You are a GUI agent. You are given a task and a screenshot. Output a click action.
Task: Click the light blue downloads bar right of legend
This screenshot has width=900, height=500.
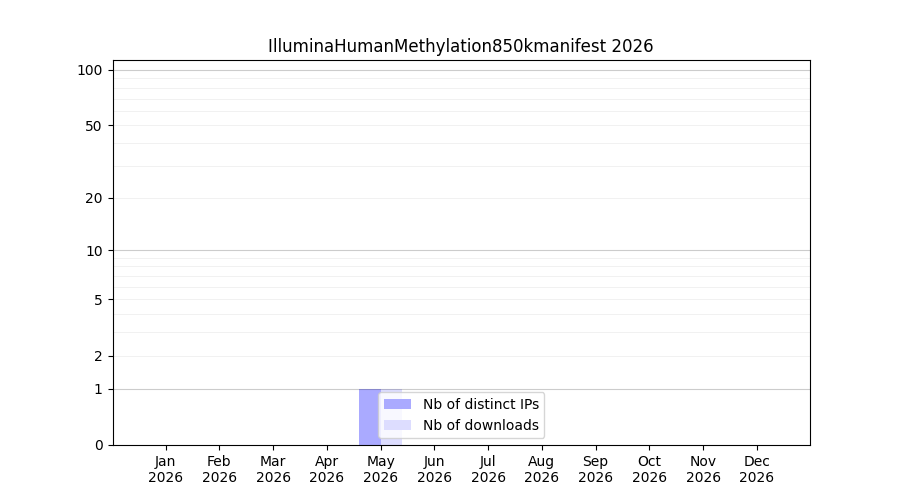click(391, 442)
